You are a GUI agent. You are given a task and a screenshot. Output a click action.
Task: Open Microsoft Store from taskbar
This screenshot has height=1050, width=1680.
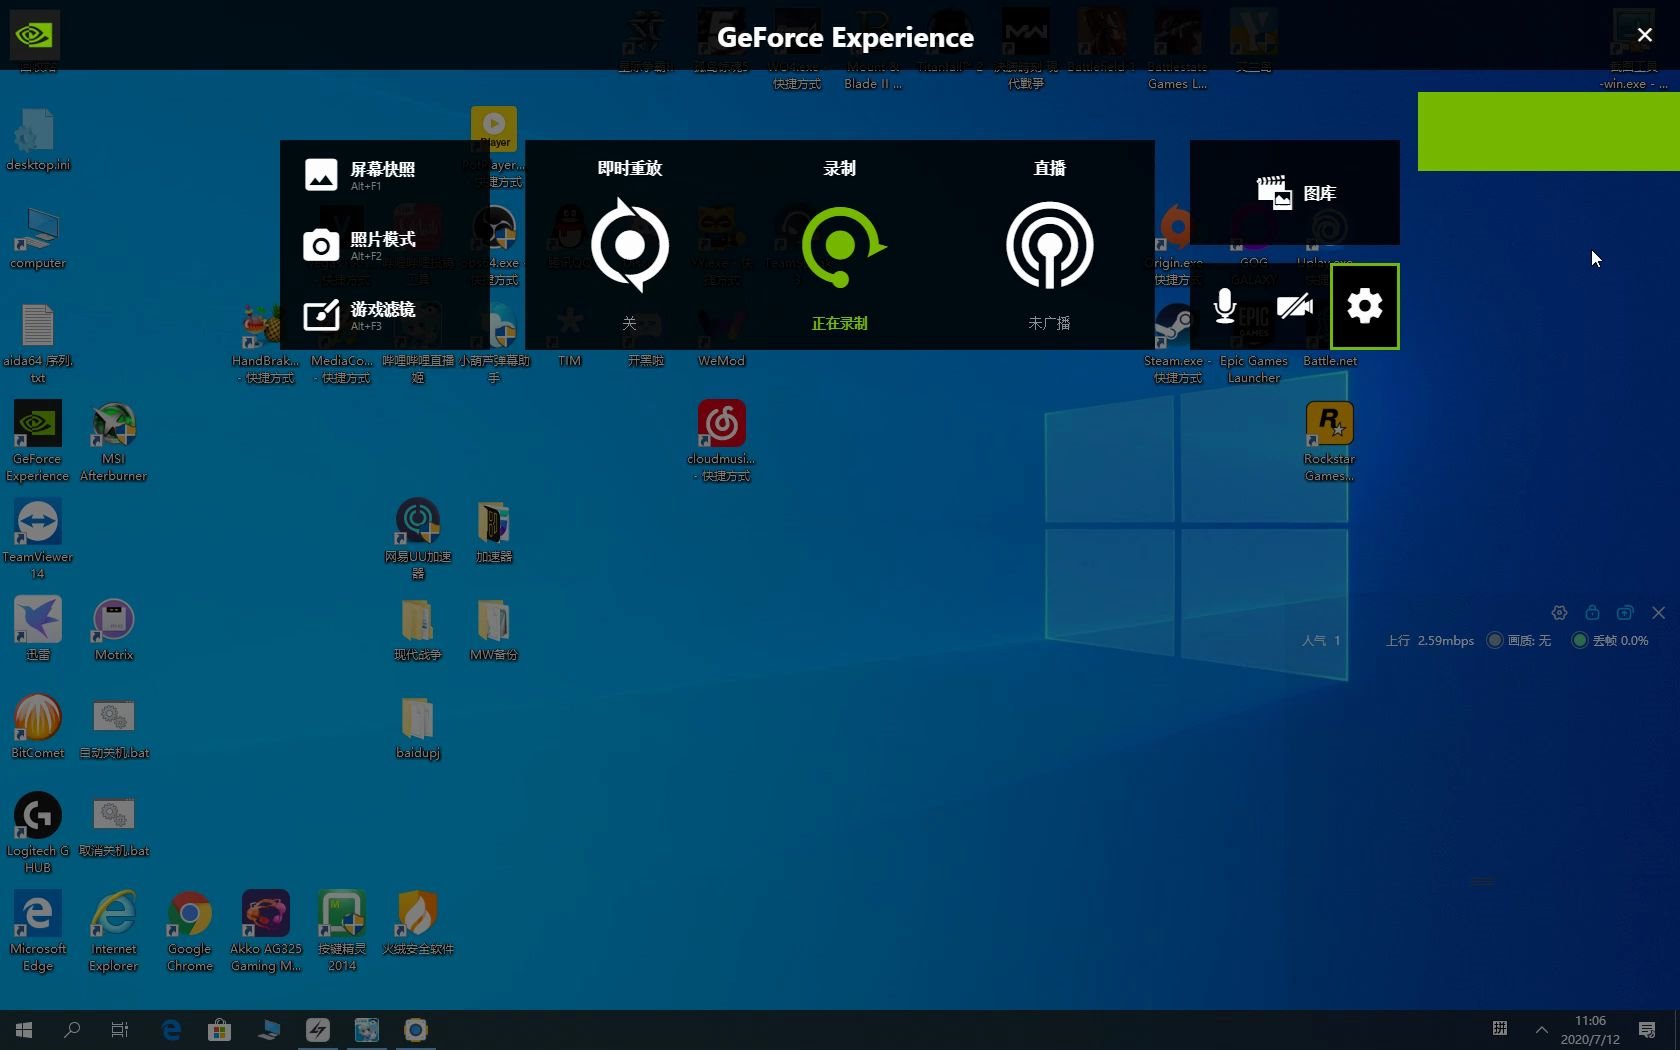[219, 1029]
